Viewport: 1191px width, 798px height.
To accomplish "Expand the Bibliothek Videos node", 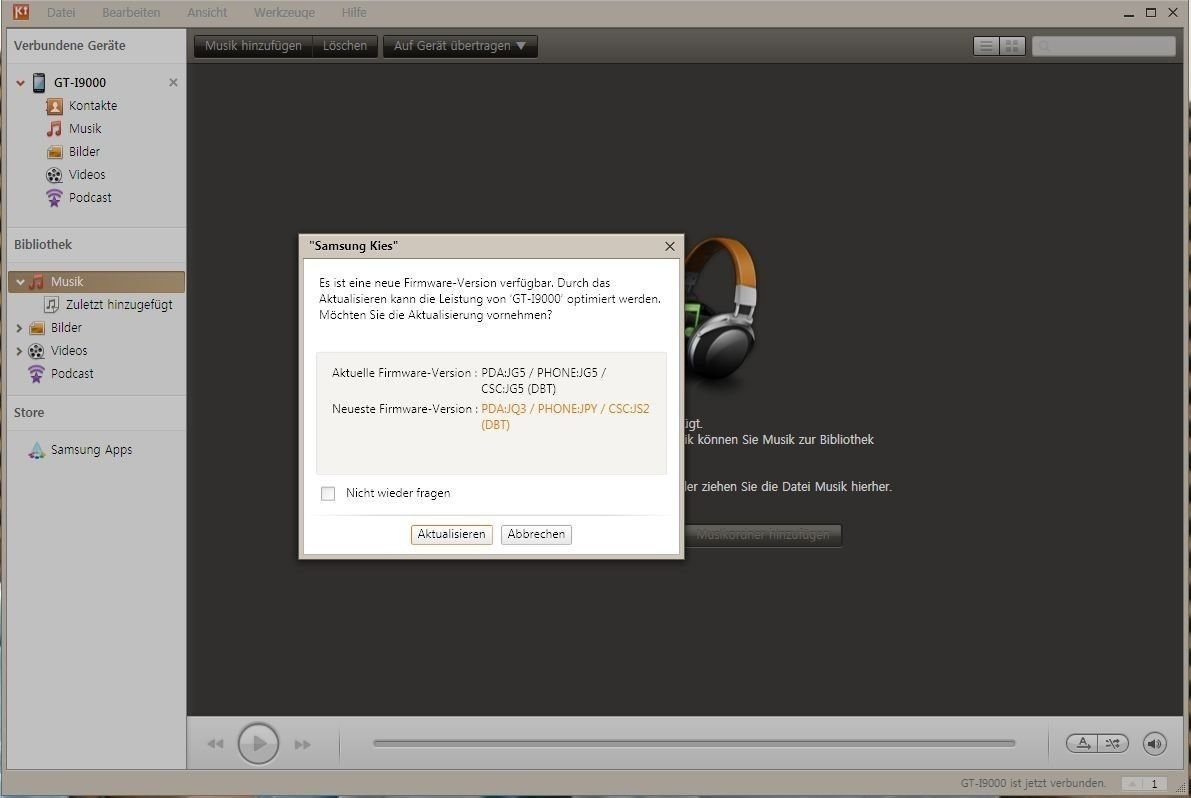I will click(19, 351).
